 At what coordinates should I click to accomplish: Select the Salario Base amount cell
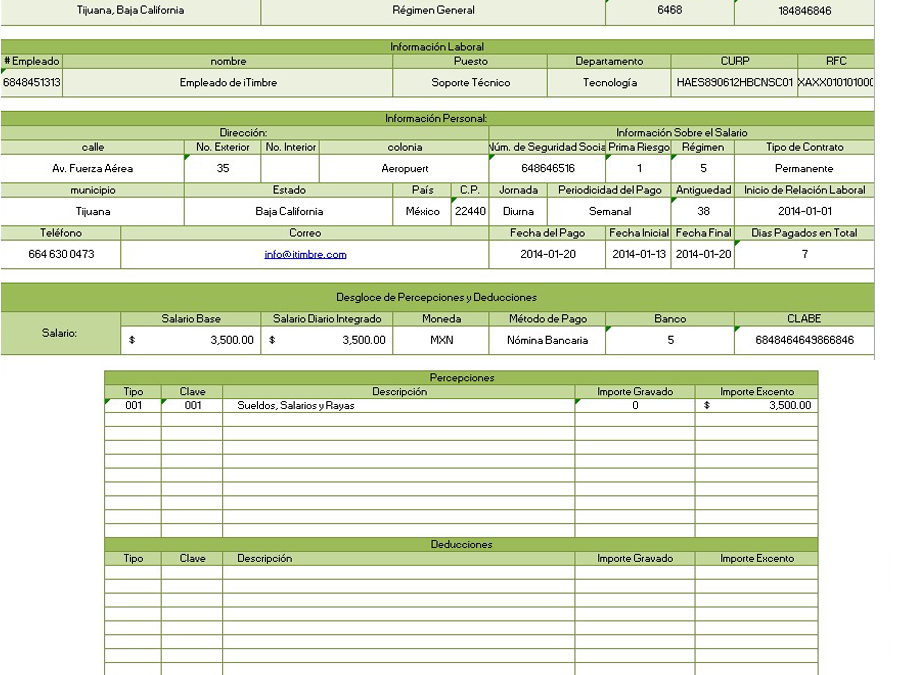(x=190, y=340)
